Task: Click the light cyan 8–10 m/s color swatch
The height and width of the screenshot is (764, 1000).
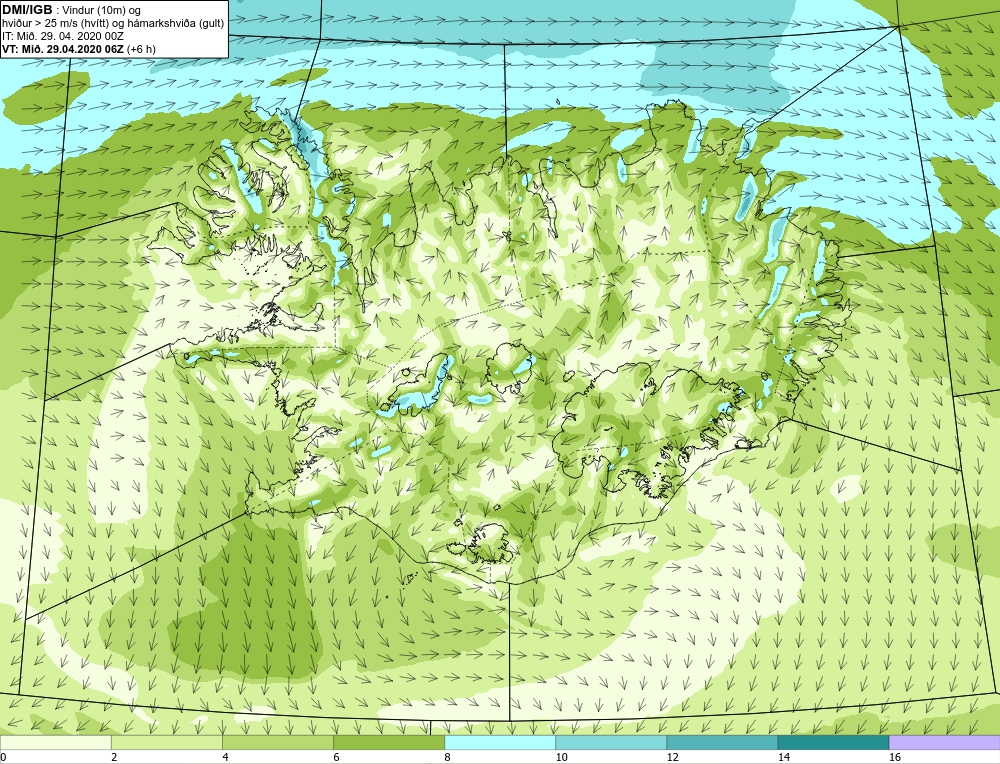Action: point(500,742)
